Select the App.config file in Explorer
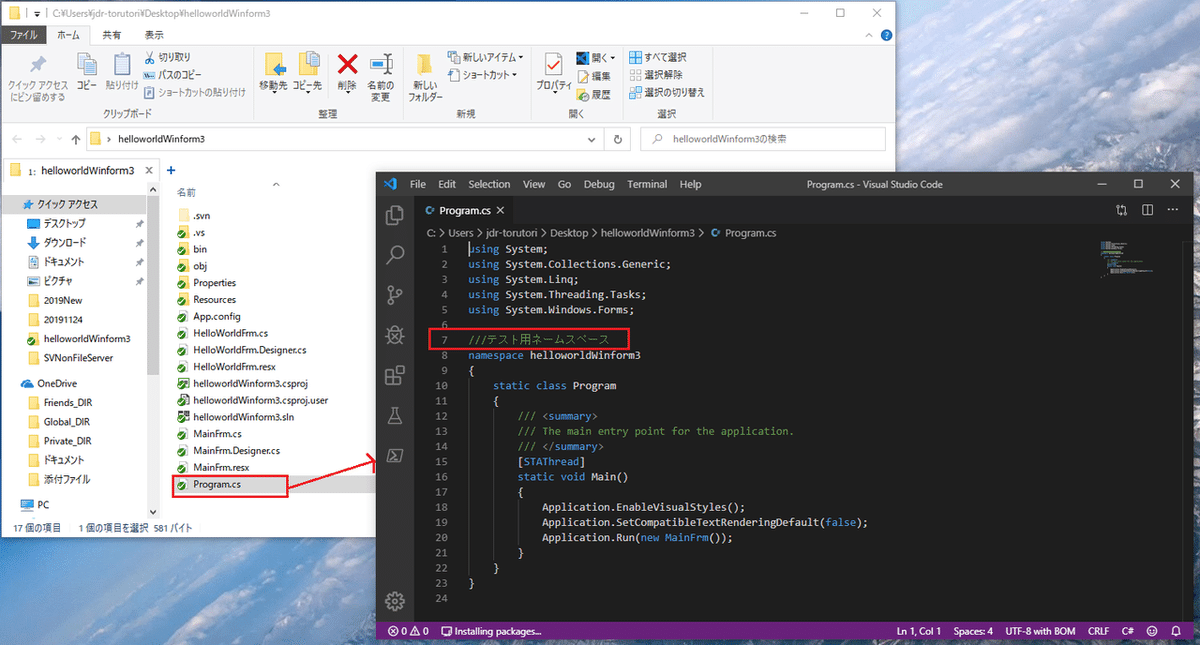This screenshot has width=1200, height=645. (x=216, y=316)
